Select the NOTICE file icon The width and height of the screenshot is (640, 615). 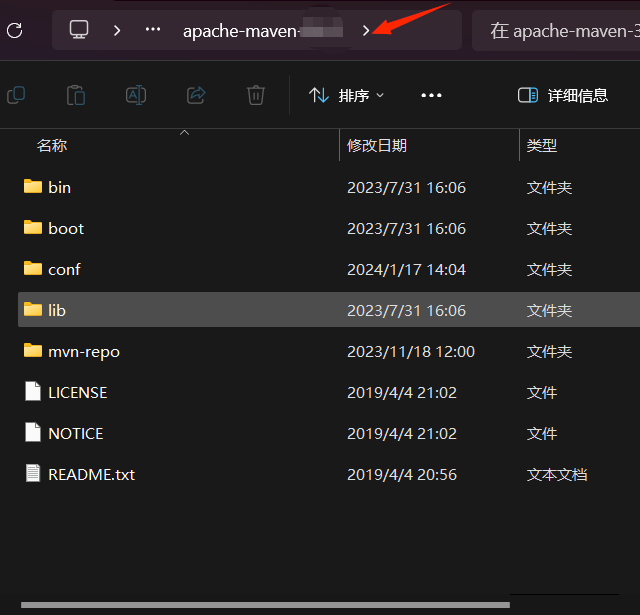(33, 432)
